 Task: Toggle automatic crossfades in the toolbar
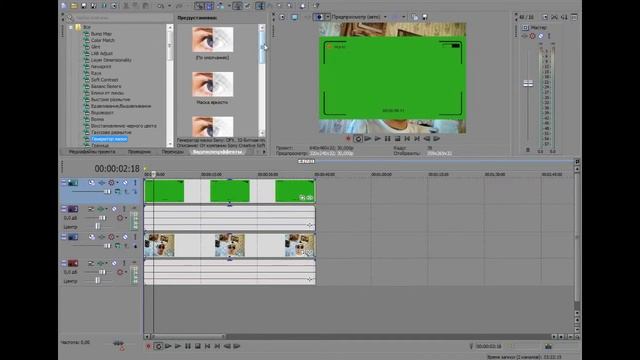[x=209, y=6]
